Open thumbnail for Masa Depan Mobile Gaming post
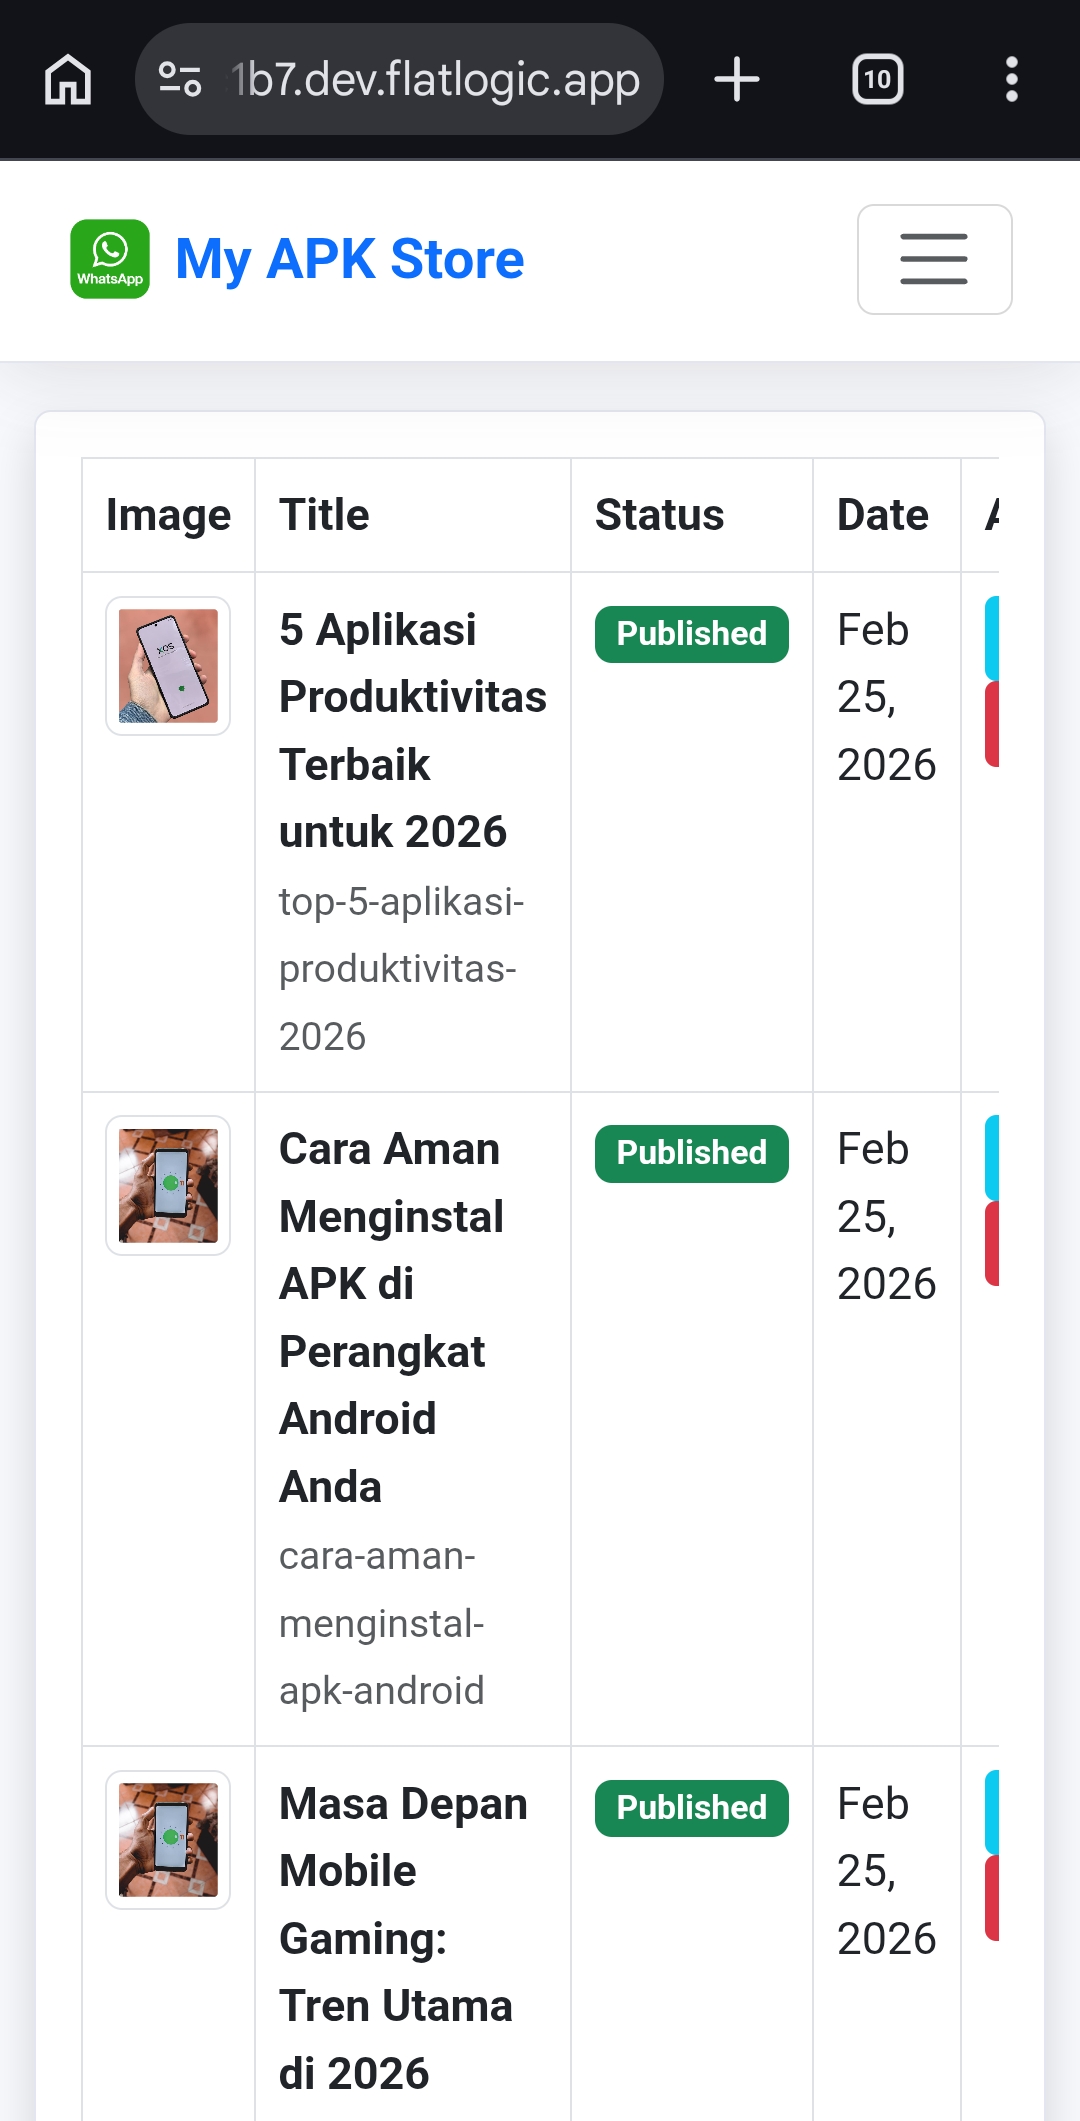The height and width of the screenshot is (2121, 1080). click(168, 1840)
